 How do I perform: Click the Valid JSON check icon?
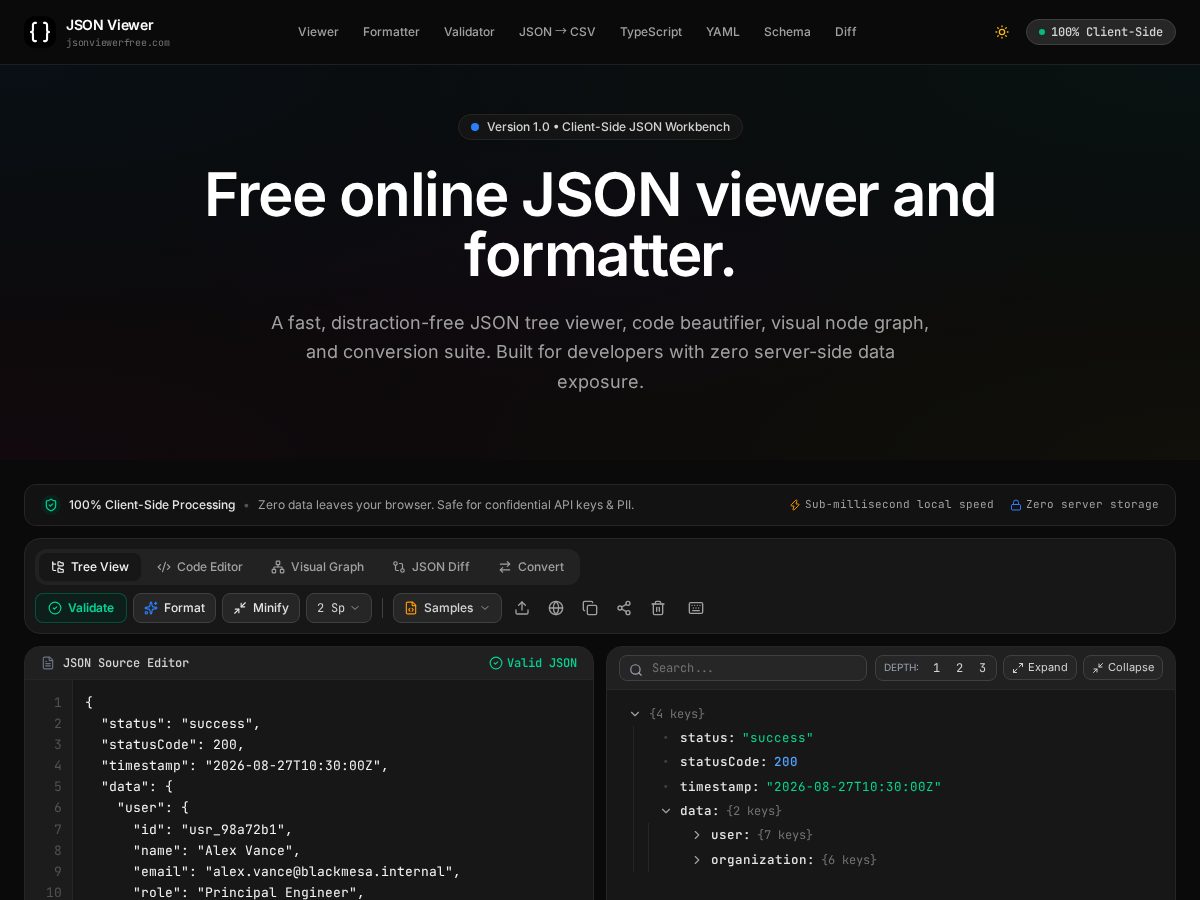tap(495, 663)
